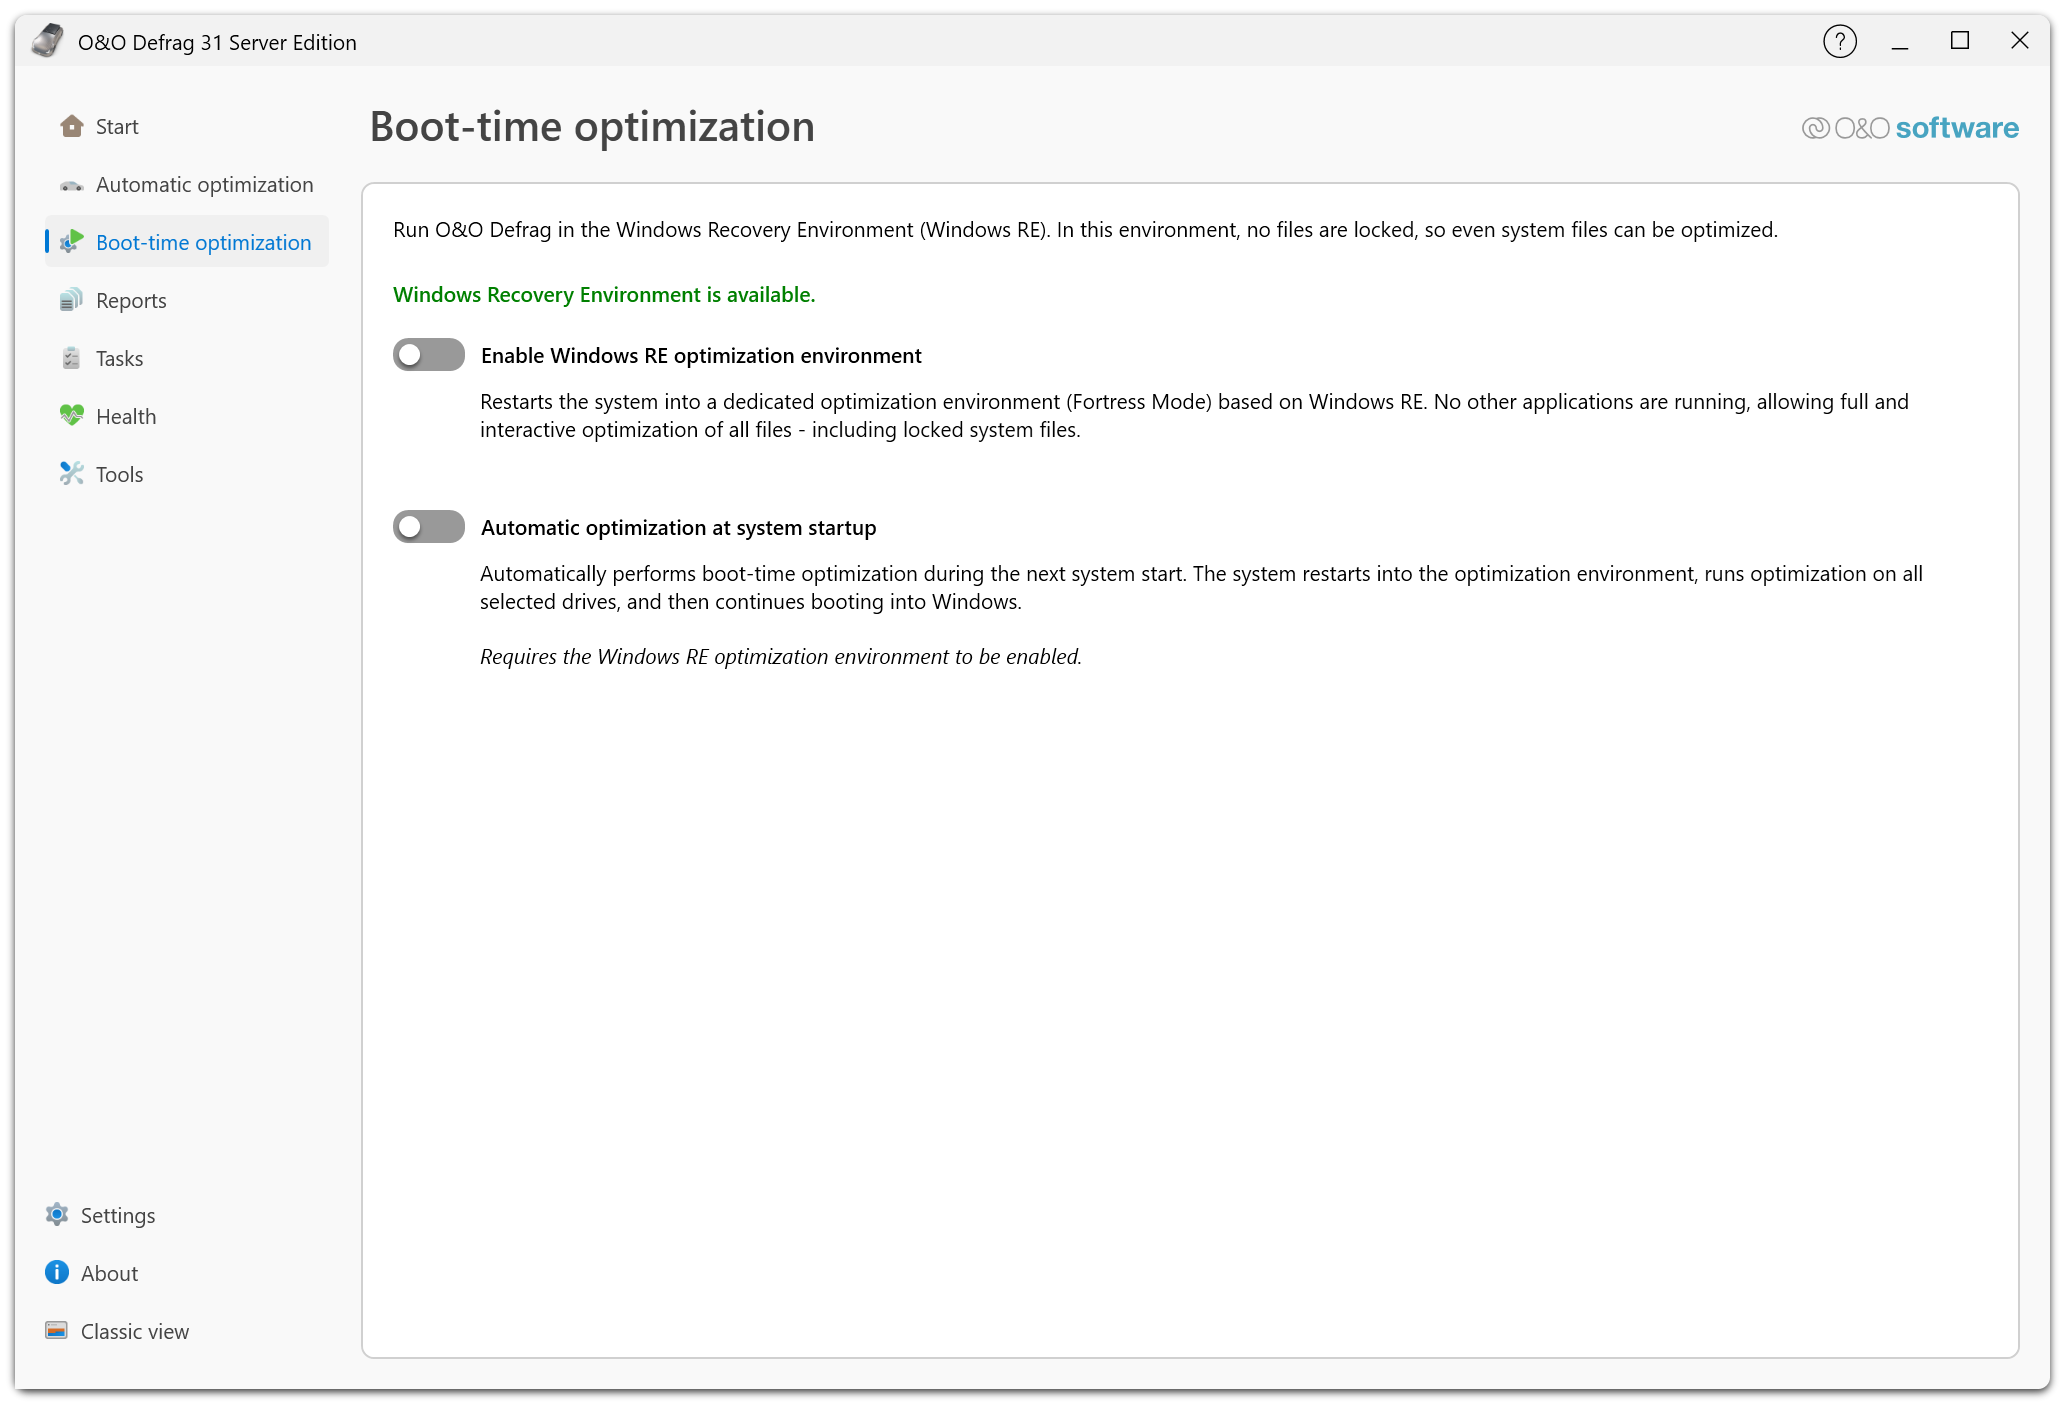Open the Tasks section
The height and width of the screenshot is (1404, 2065).
(x=187, y=358)
